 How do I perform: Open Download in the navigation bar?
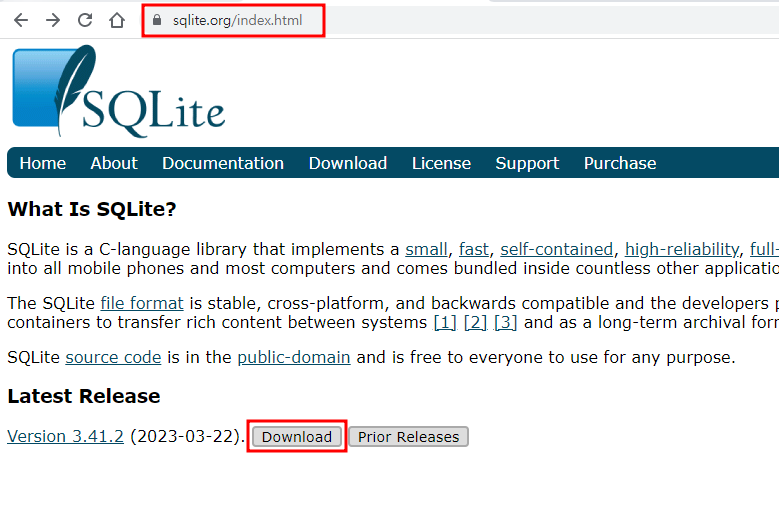348,163
